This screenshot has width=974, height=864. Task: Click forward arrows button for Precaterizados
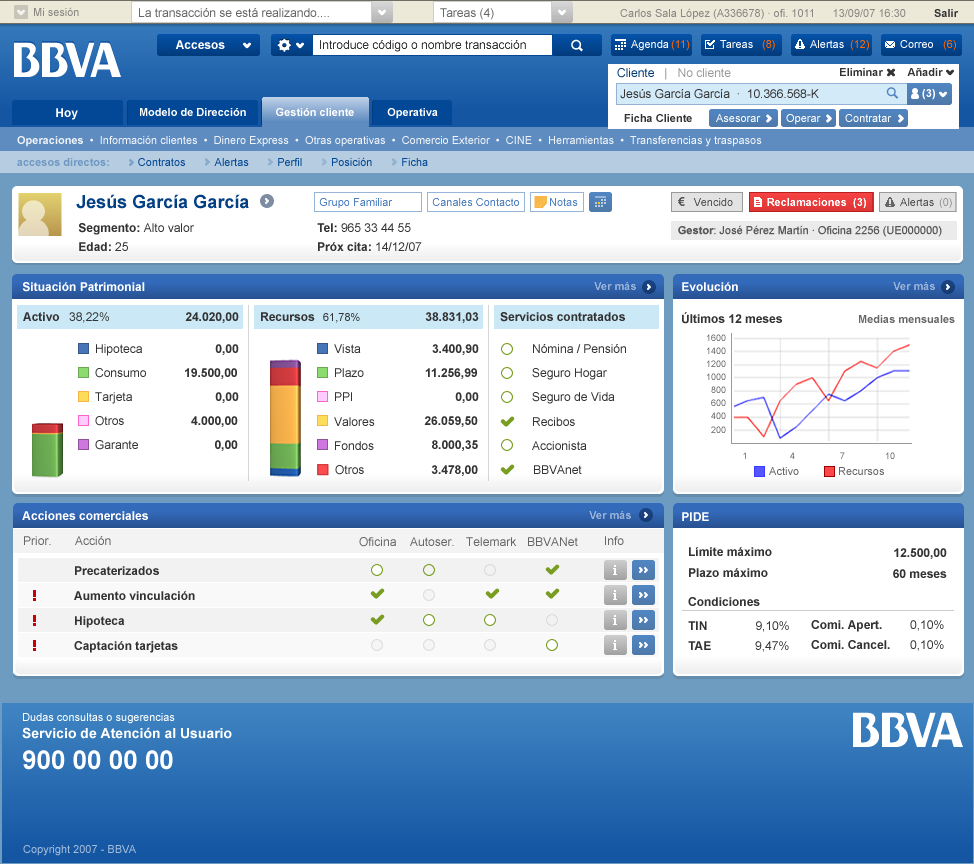click(644, 570)
